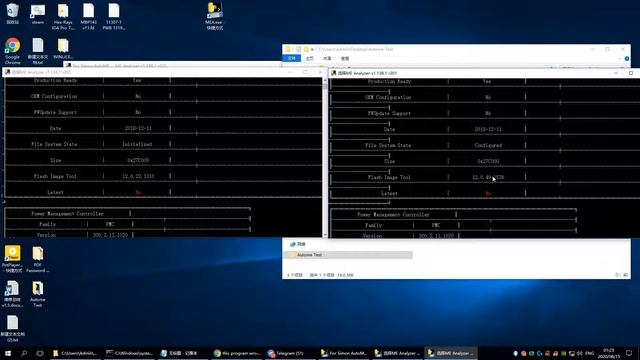Launch Google Chrome from the desktop
640x360 pixels.
click(12, 51)
